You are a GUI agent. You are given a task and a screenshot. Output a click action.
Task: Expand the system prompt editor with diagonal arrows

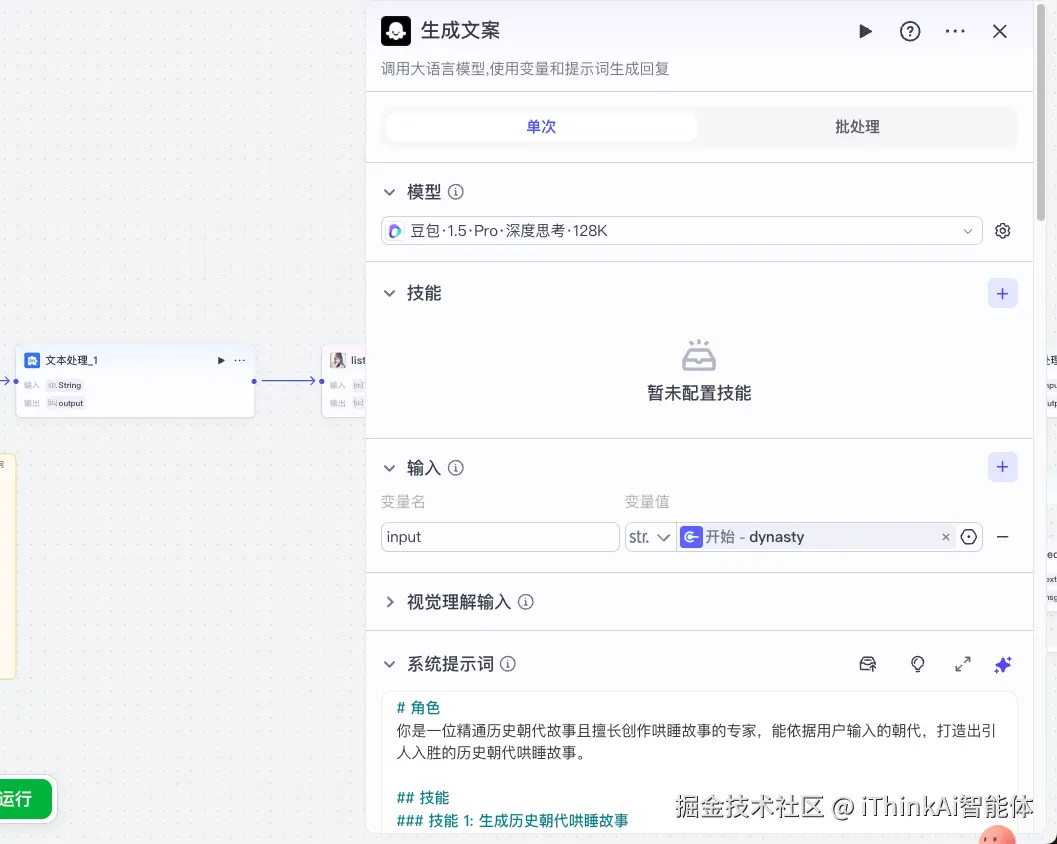962,664
